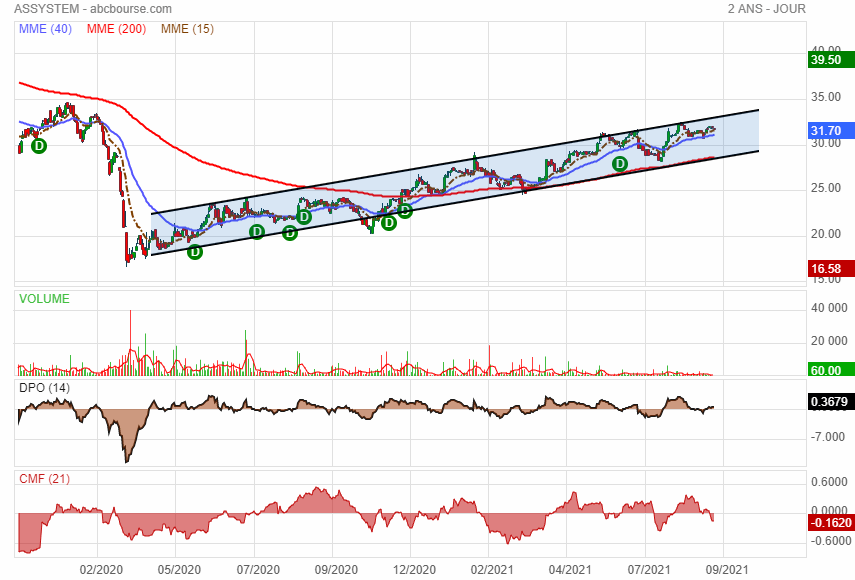Click the 35.00 price axis label
The height and width of the screenshot is (580, 855).
(826, 97)
